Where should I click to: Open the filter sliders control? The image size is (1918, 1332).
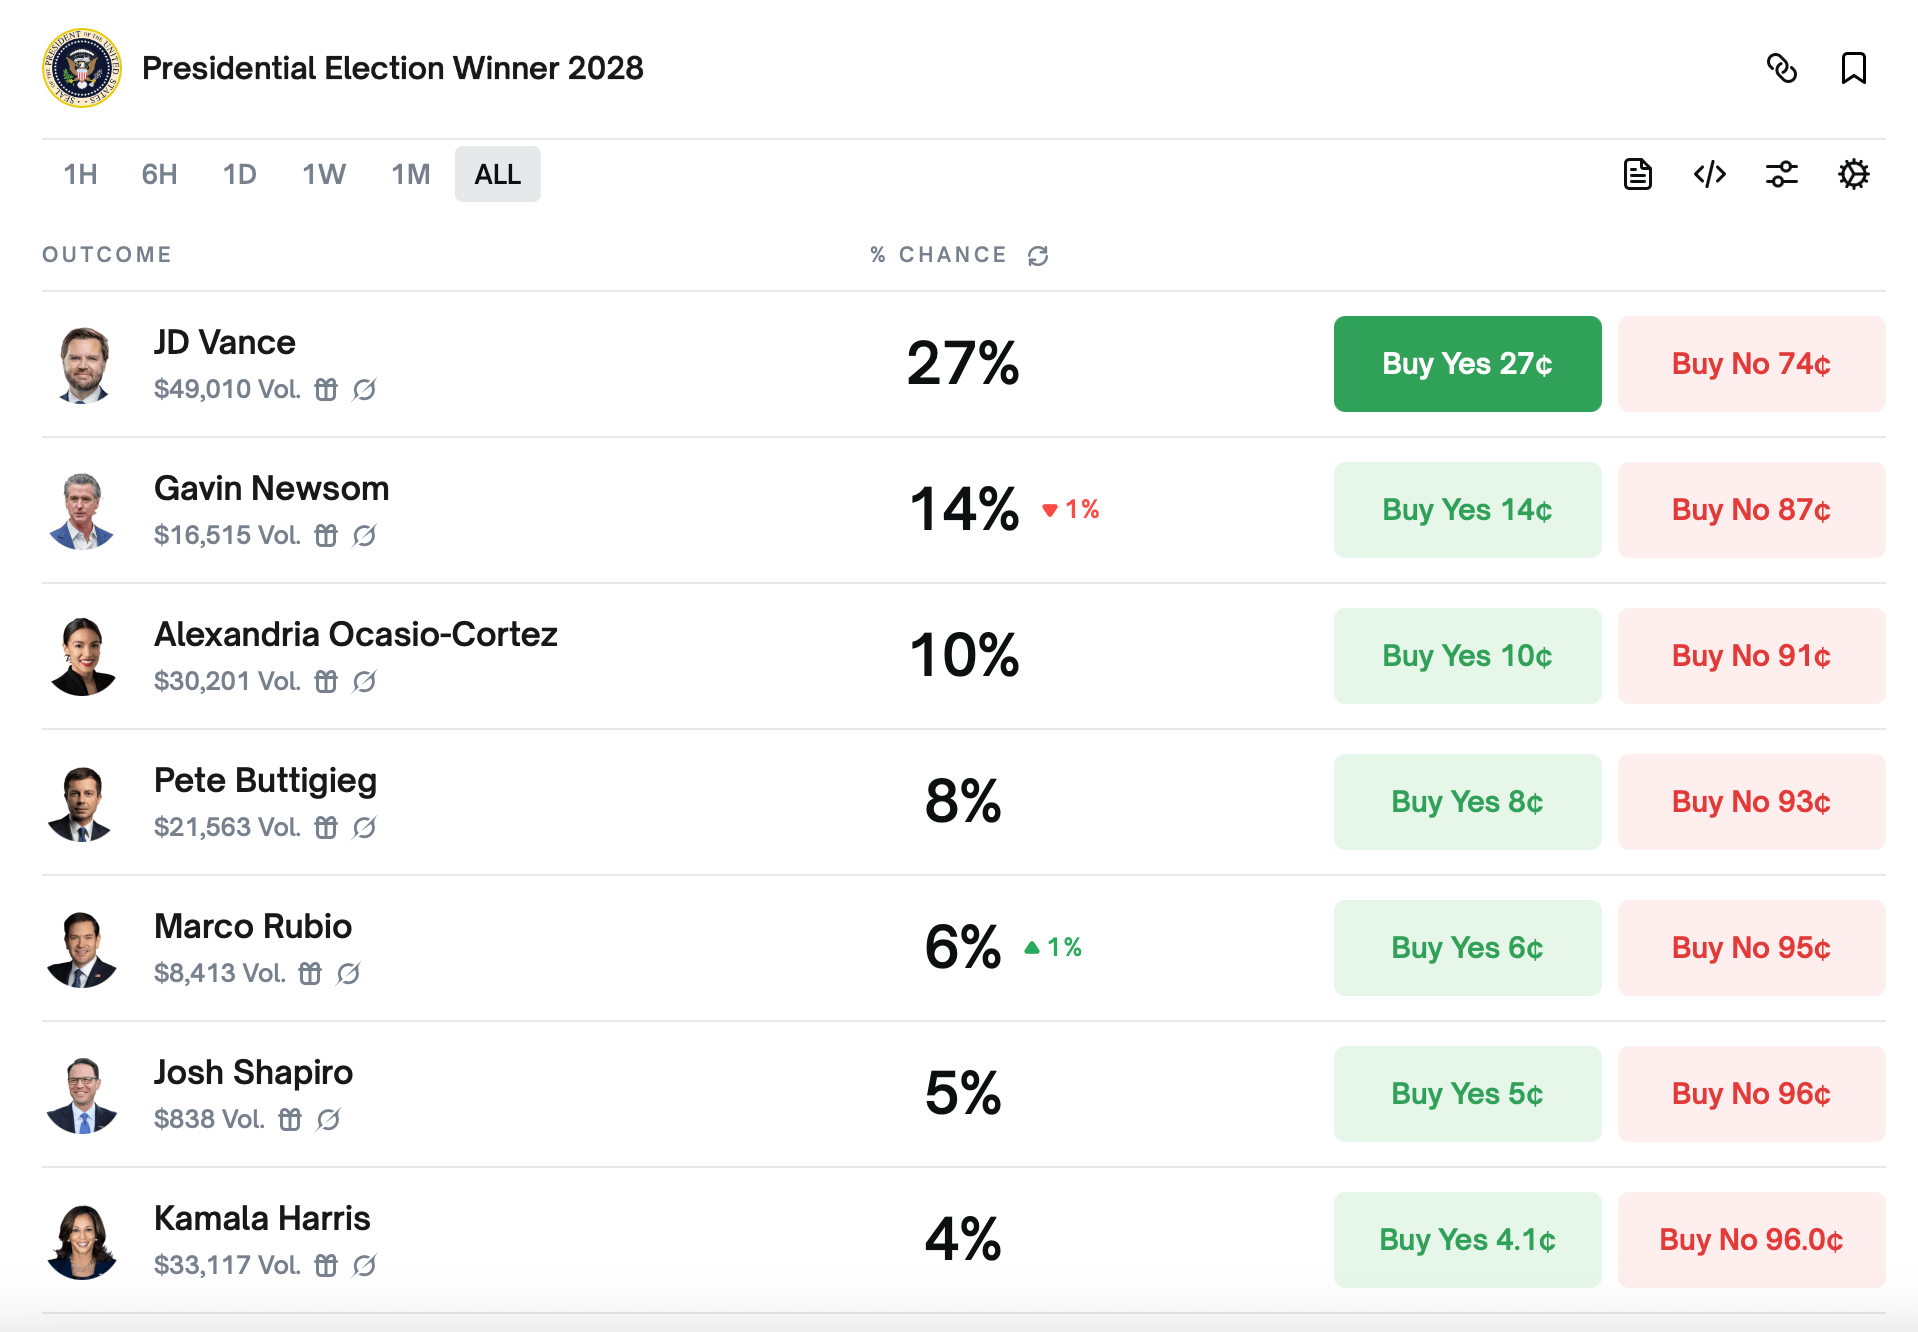tap(1781, 173)
